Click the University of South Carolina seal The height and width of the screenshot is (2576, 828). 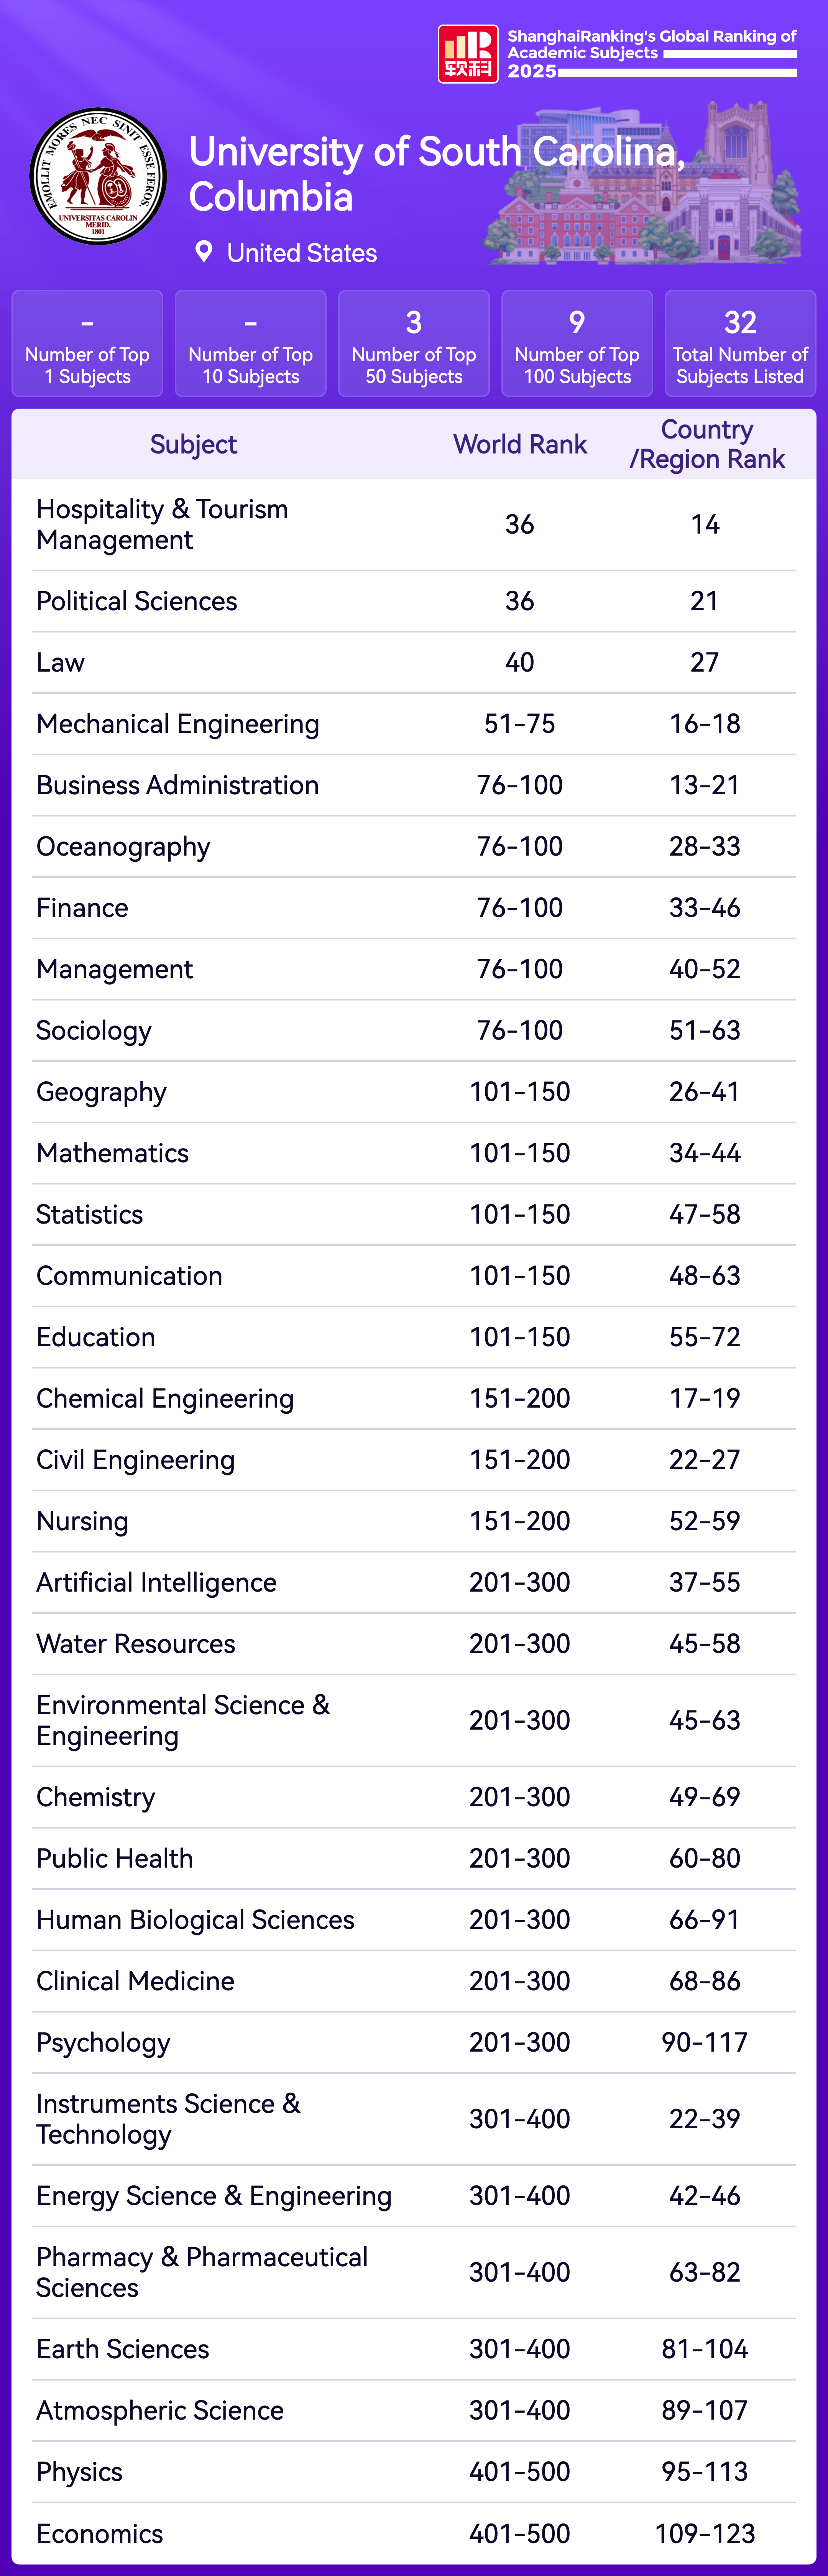point(98,176)
